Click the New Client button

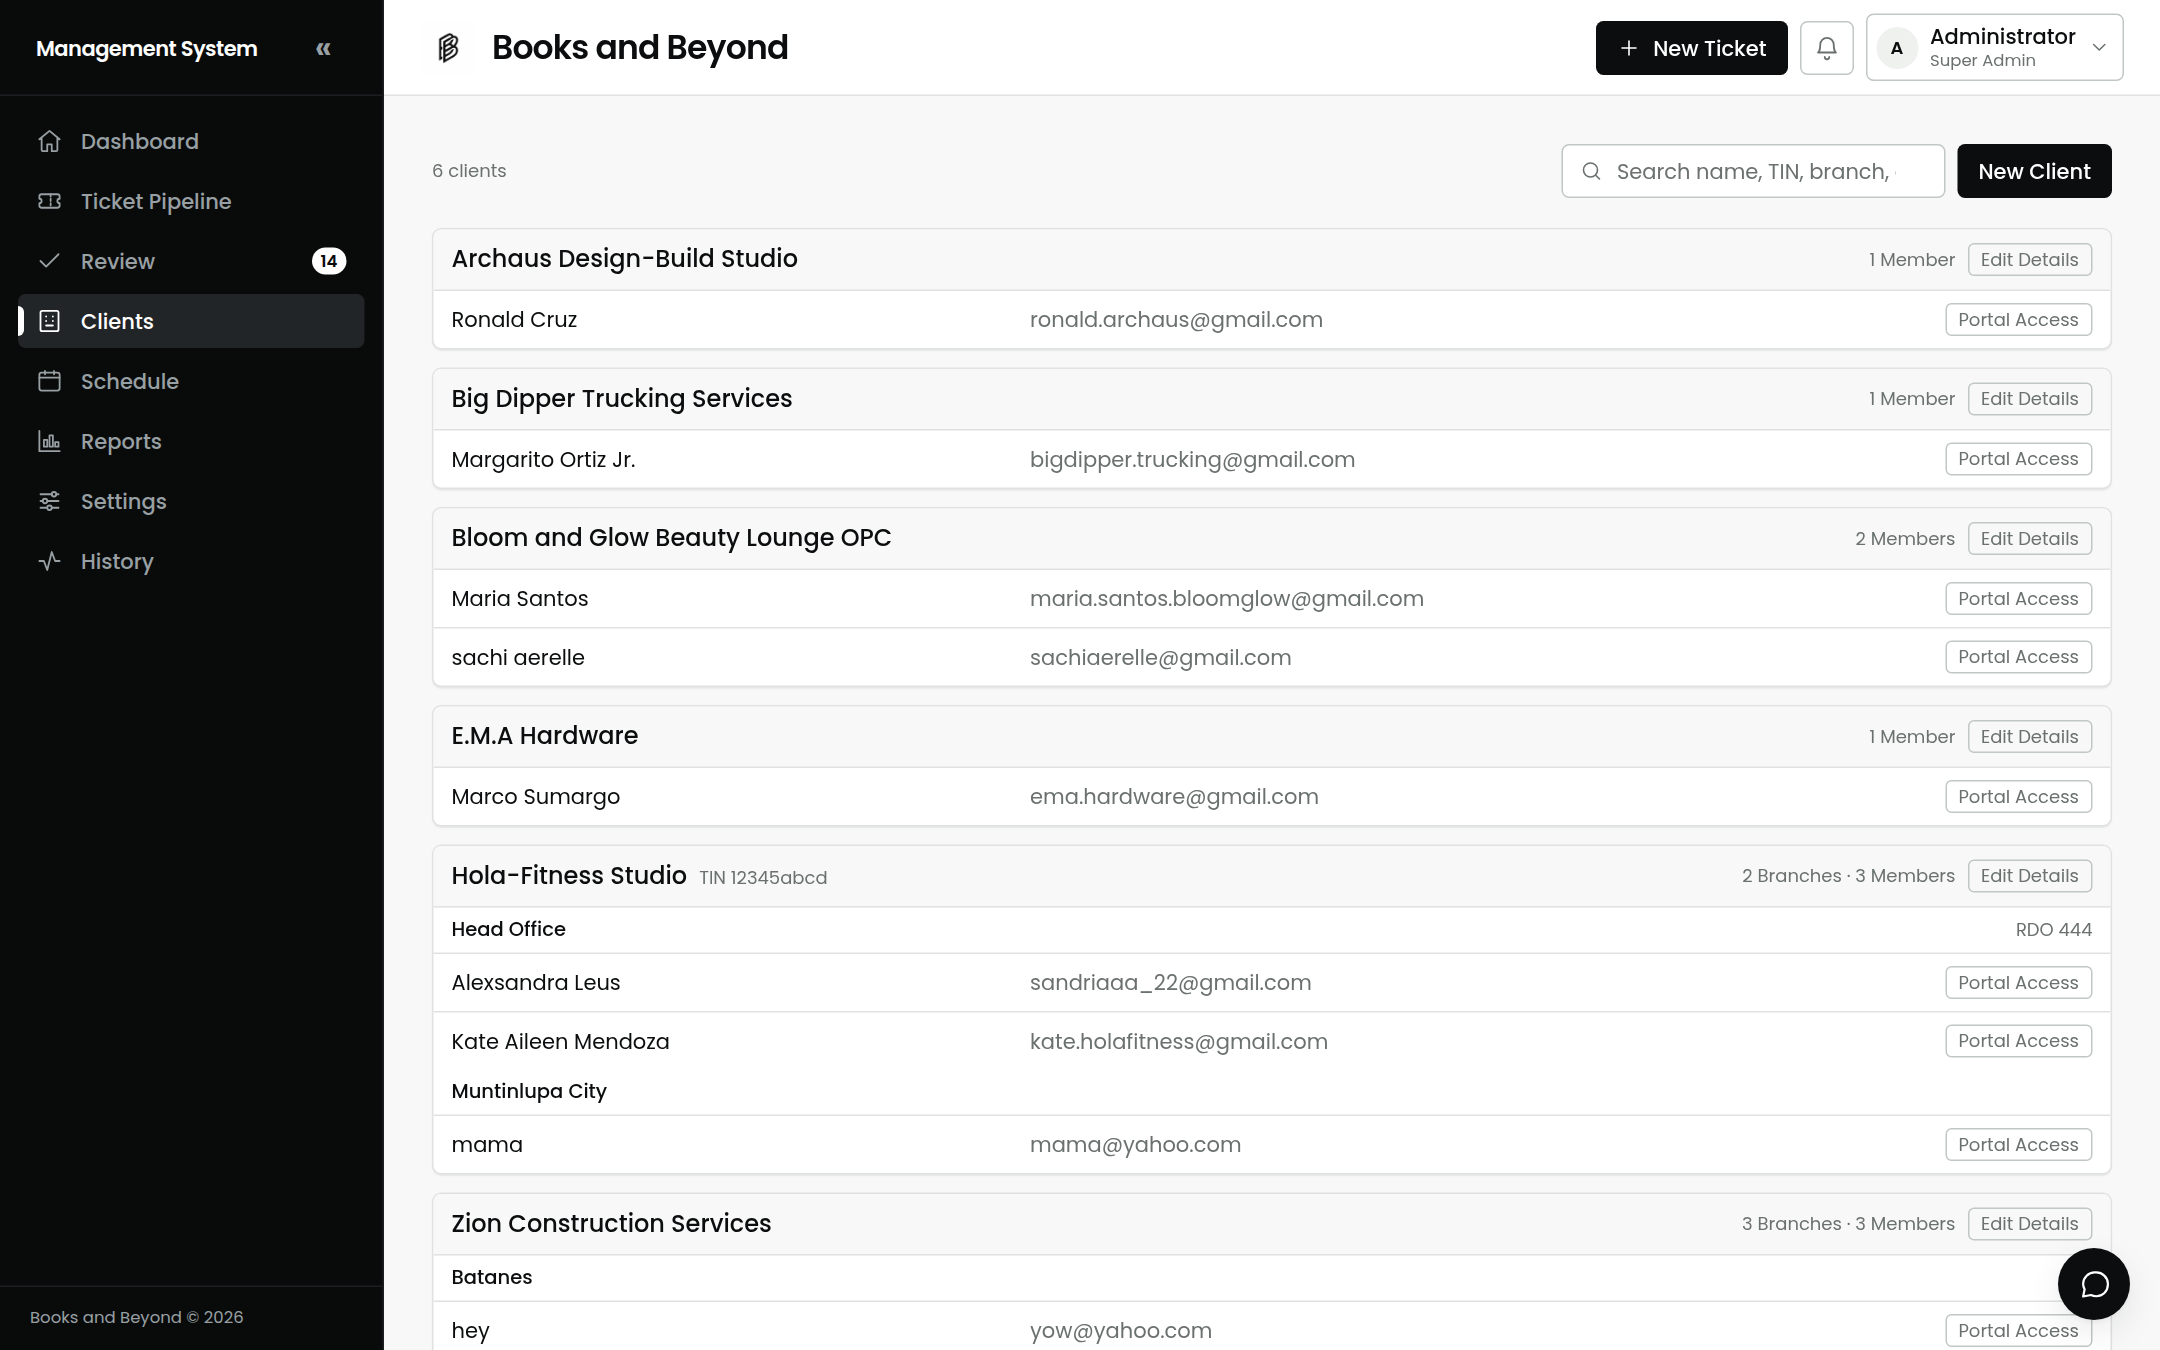click(x=2034, y=171)
